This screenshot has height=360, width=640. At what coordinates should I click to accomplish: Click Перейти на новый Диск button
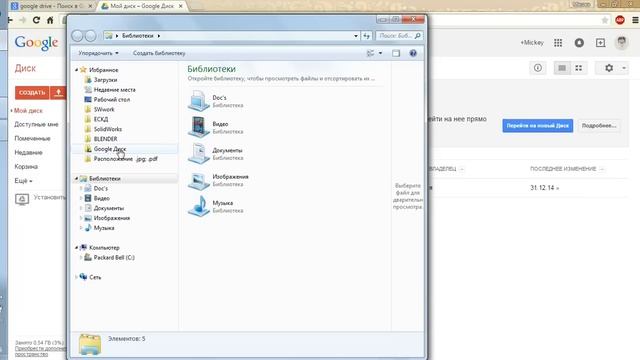tap(538, 126)
